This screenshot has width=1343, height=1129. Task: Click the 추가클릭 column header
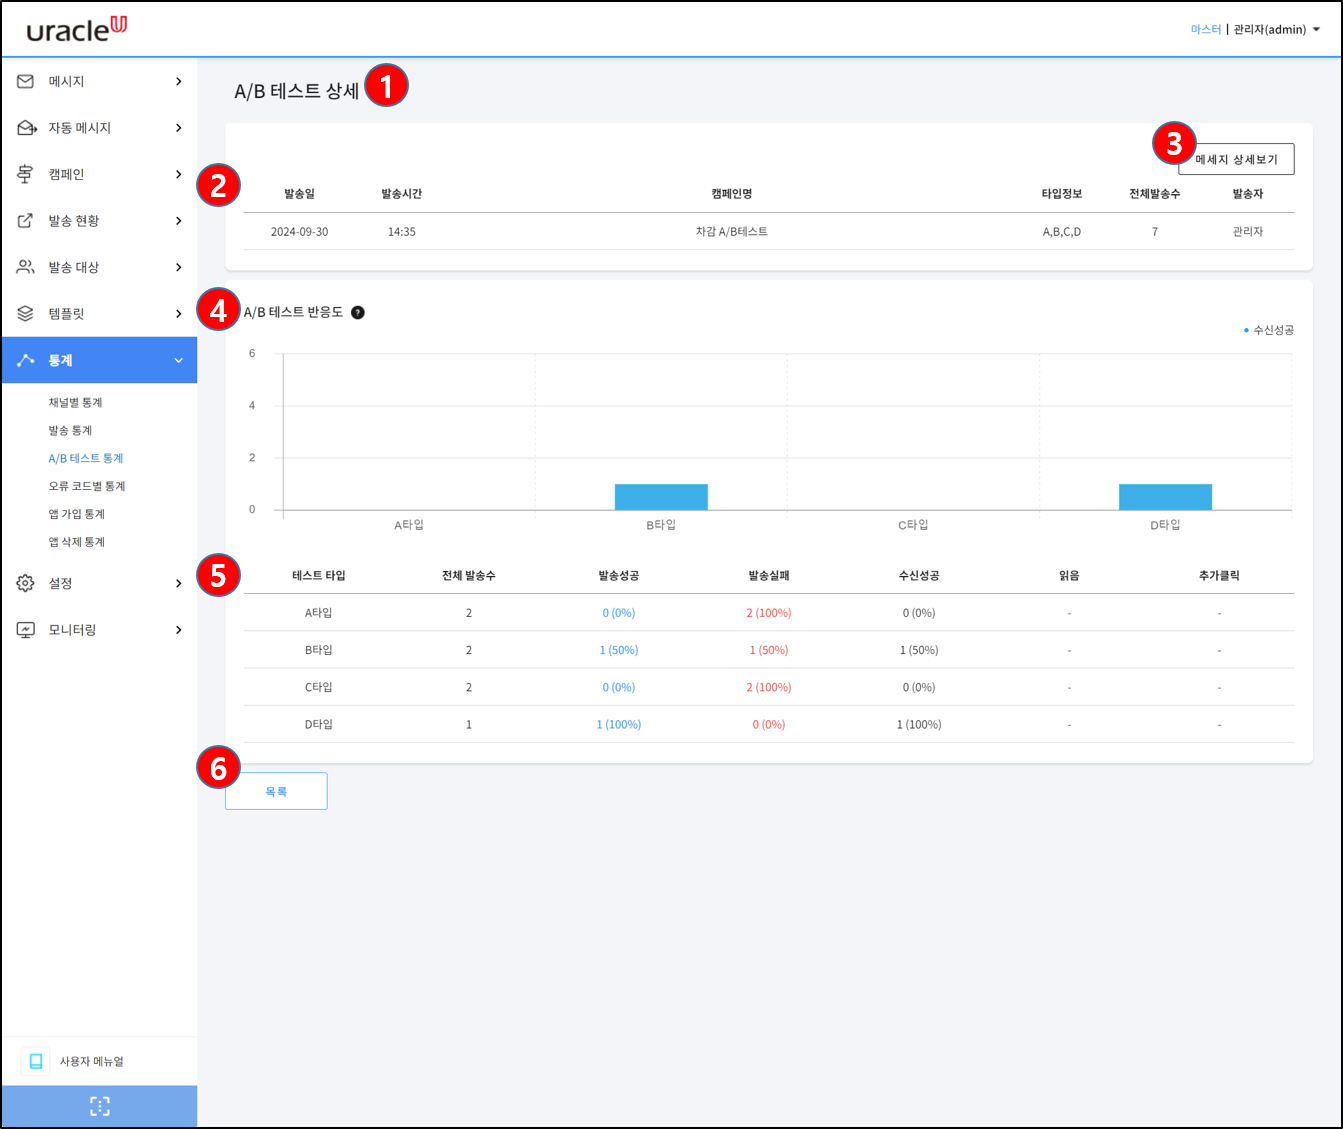1219,576
